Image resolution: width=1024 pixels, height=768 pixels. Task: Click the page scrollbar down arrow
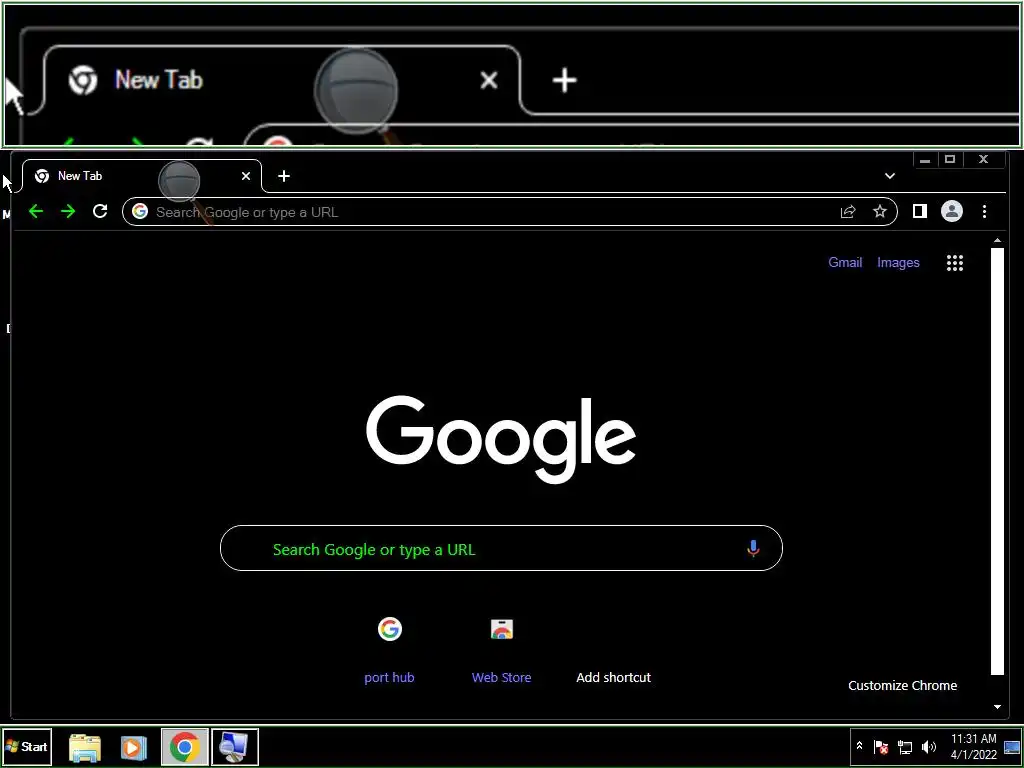pos(997,707)
